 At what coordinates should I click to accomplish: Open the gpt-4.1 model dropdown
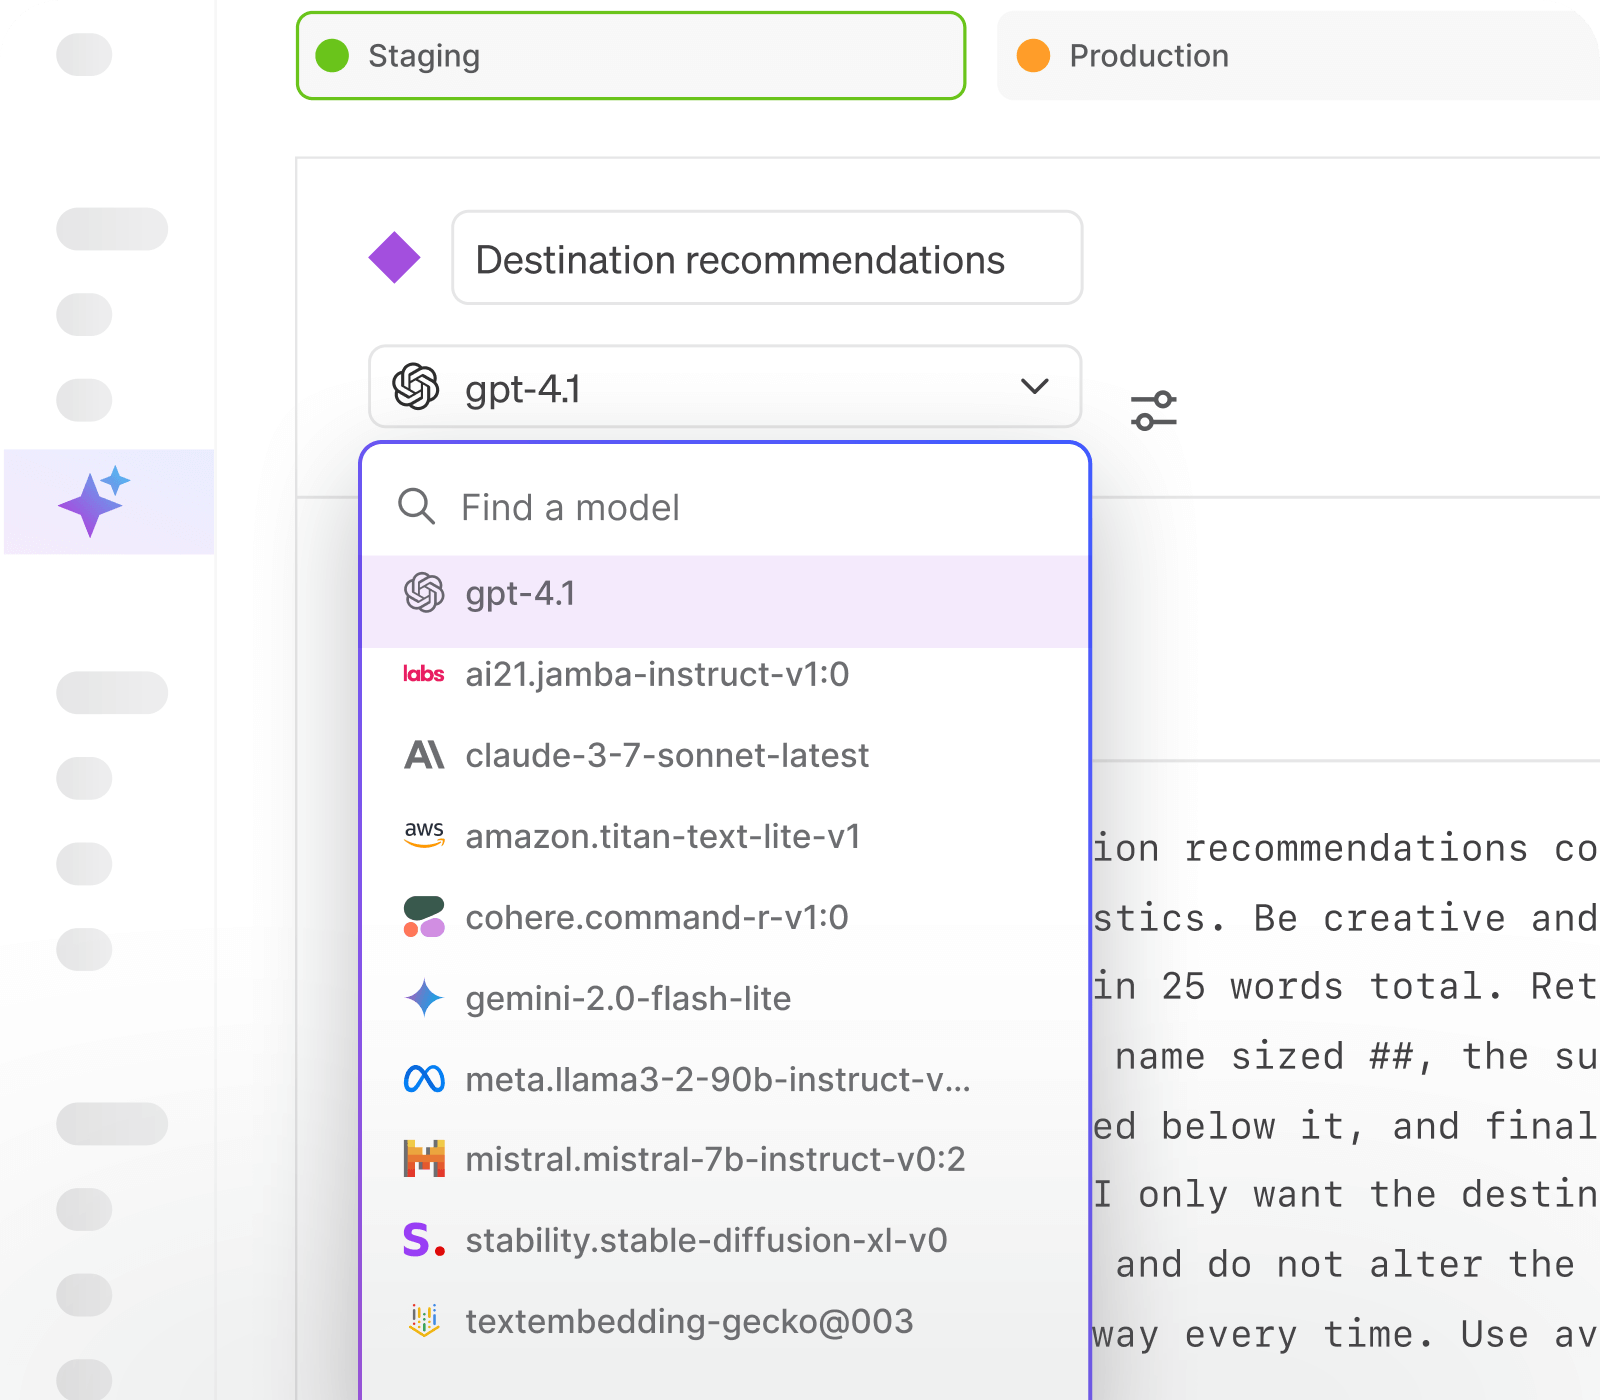click(x=725, y=387)
